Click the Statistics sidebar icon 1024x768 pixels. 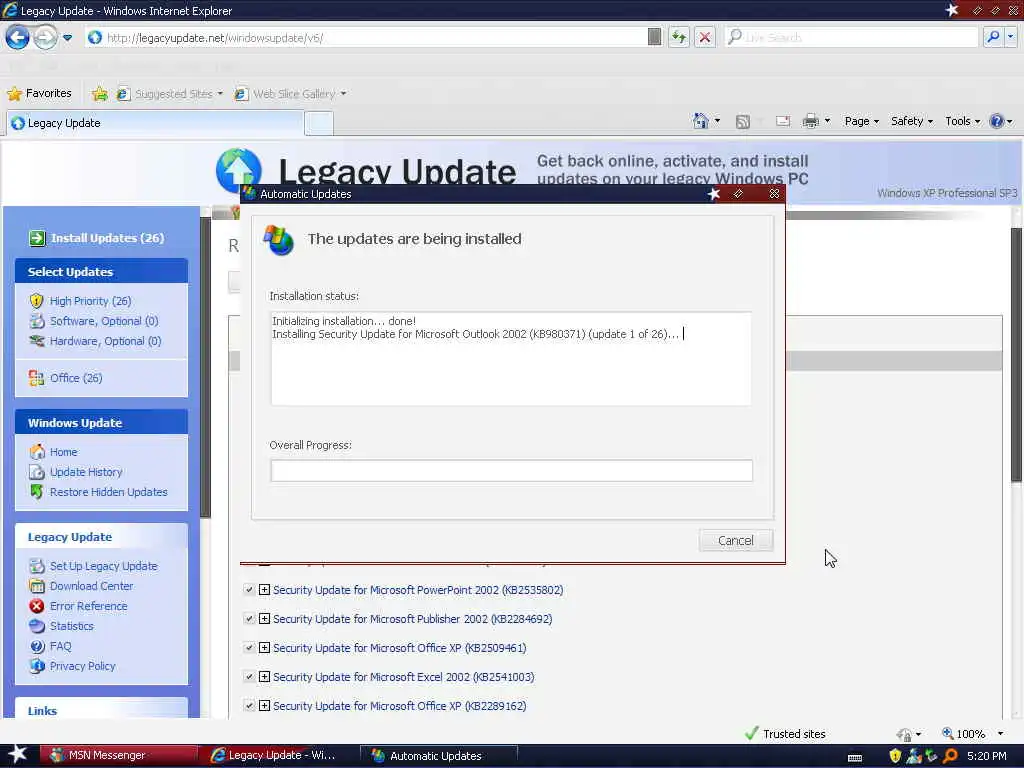click(x=37, y=626)
